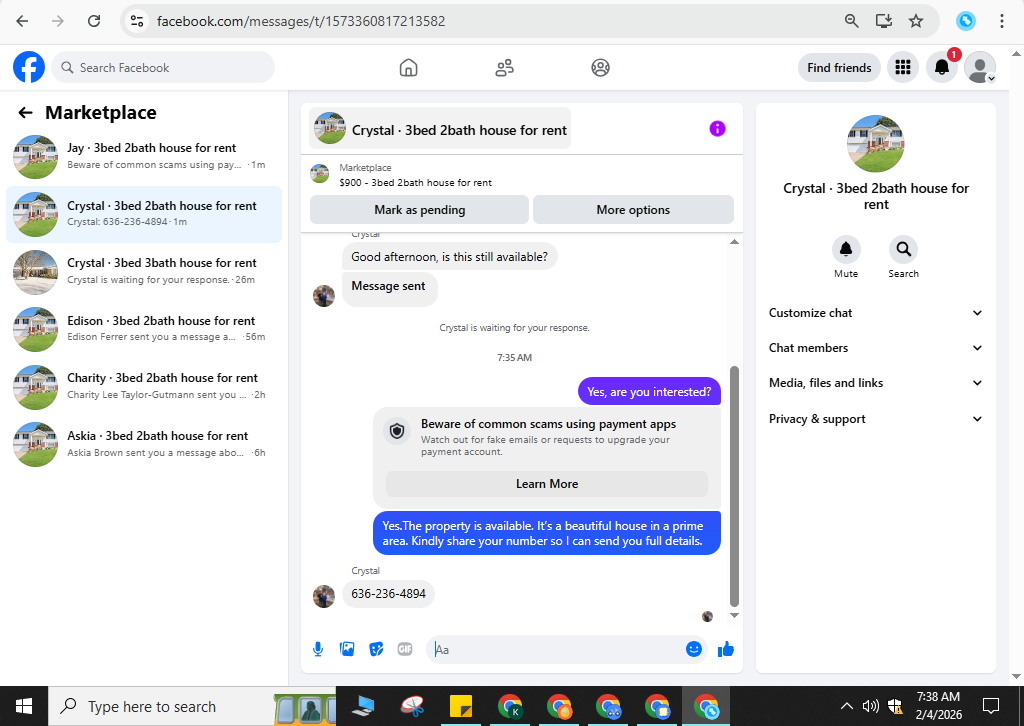This screenshot has width=1024, height=726.
Task: Open the Groups icon in top navigation
Action: (600, 67)
